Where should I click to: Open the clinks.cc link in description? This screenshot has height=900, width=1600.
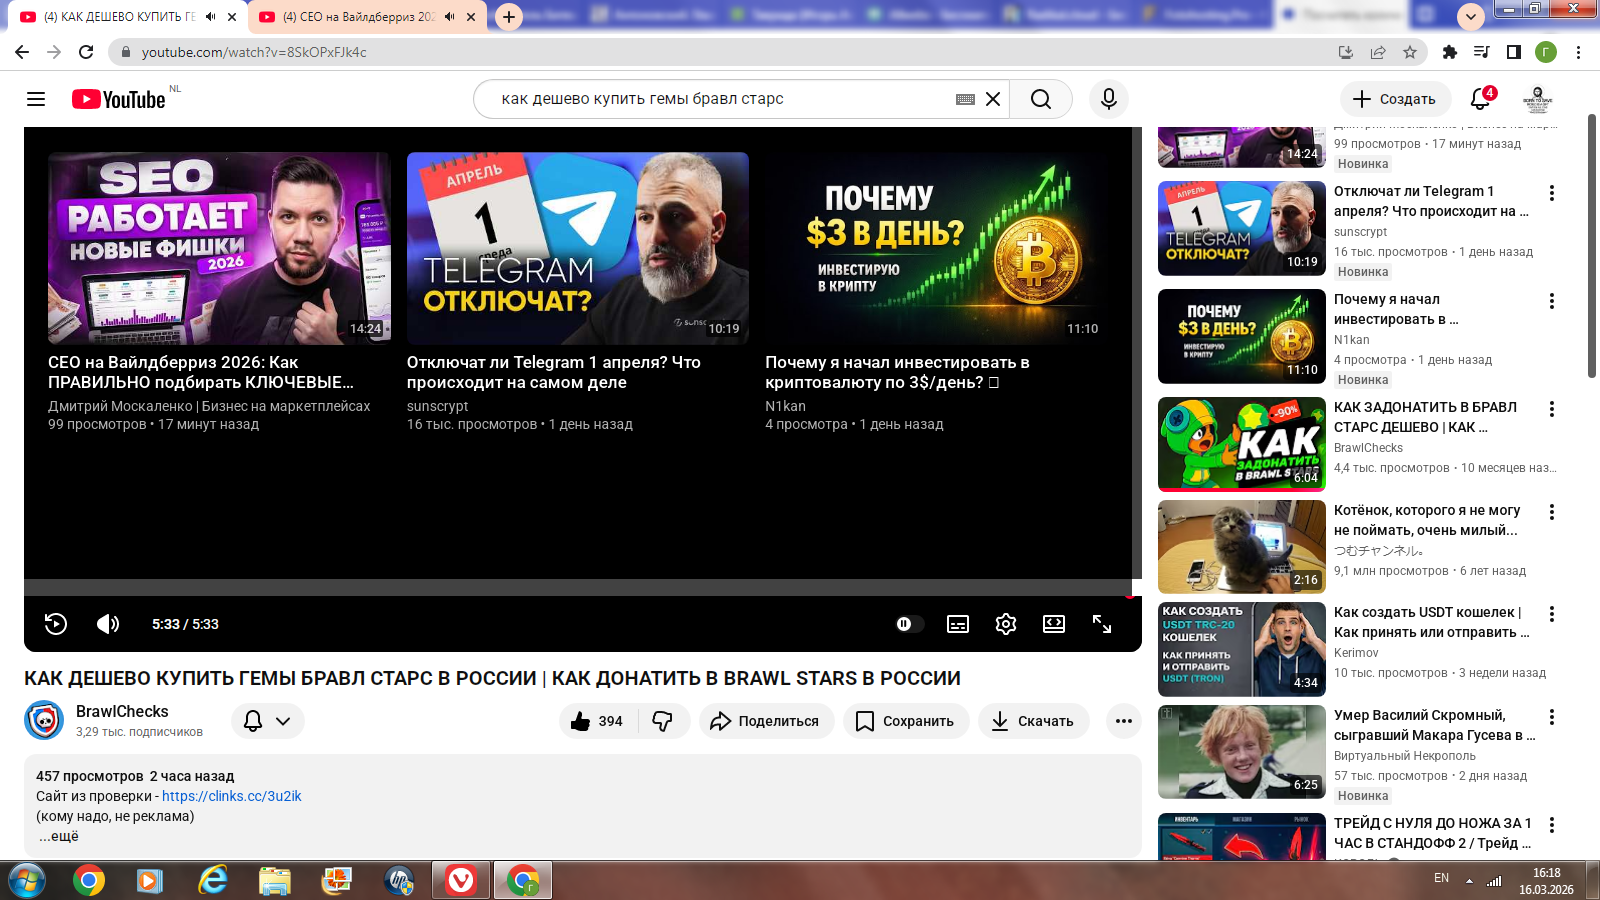231,796
